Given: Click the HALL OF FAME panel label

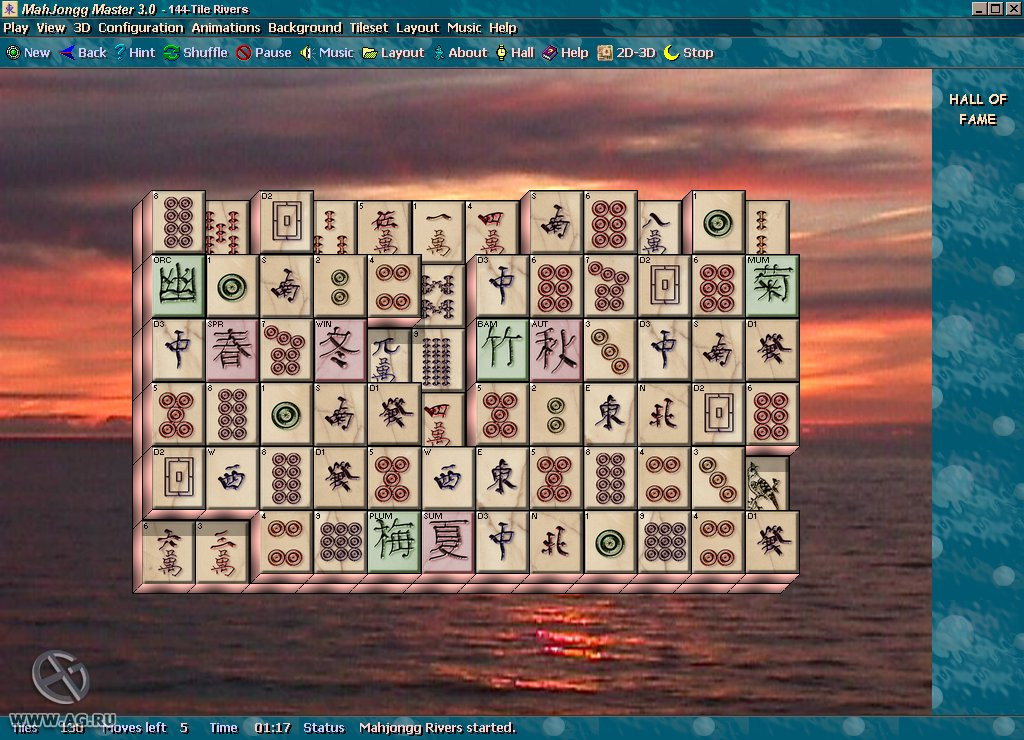Looking at the screenshot, I should pos(978,109).
